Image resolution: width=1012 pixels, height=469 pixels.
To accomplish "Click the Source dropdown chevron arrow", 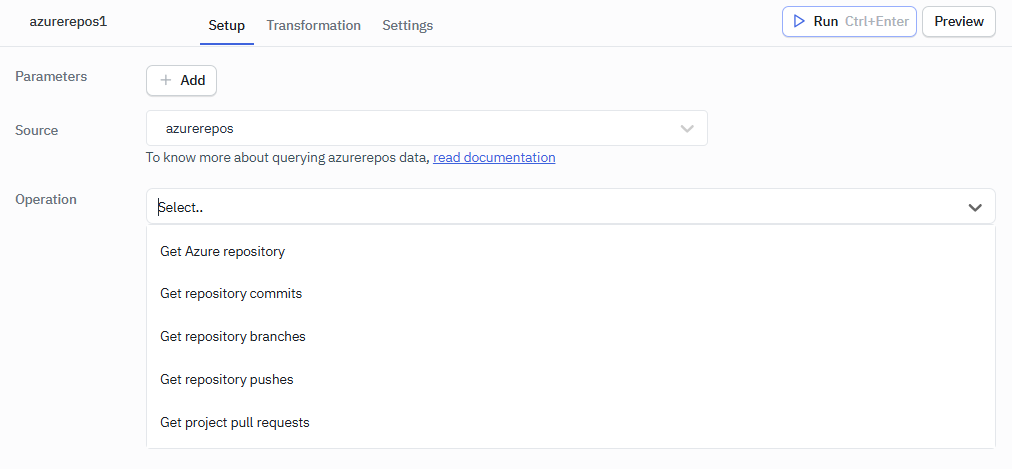I will [x=687, y=129].
